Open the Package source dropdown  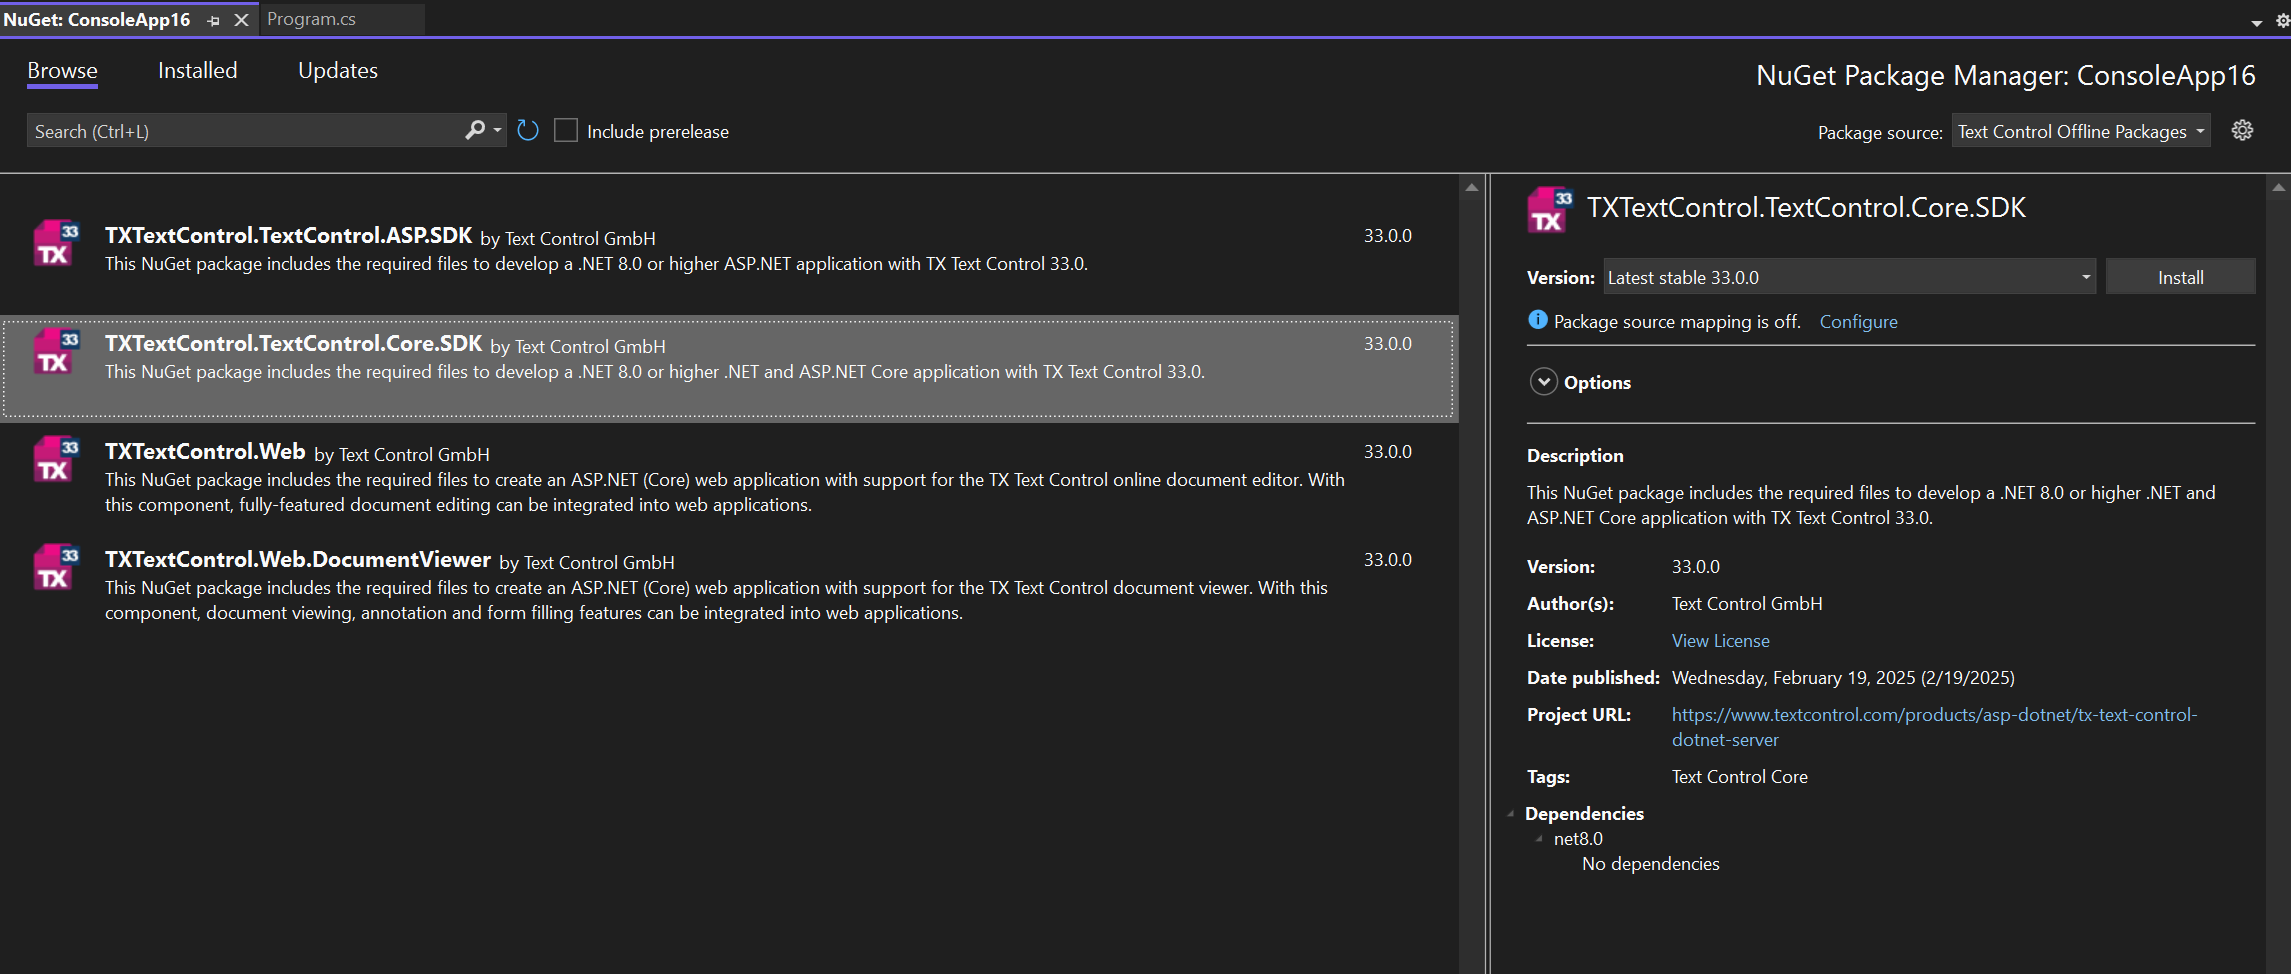click(x=2080, y=131)
